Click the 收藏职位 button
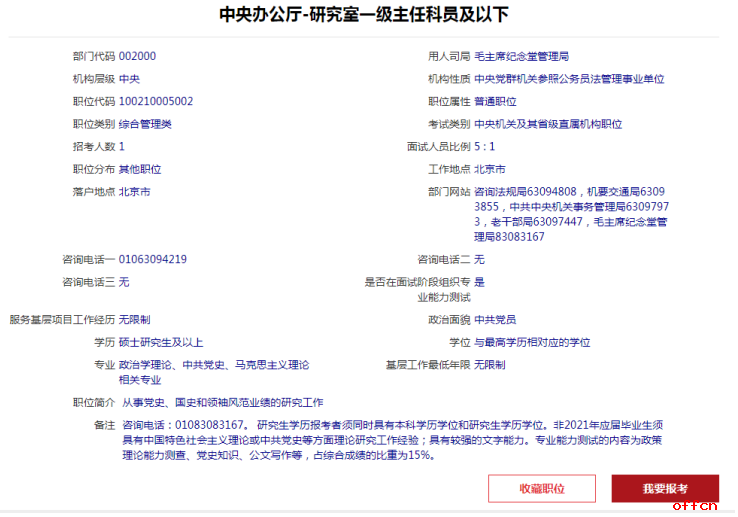The image size is (738, 517). [541, 488]
